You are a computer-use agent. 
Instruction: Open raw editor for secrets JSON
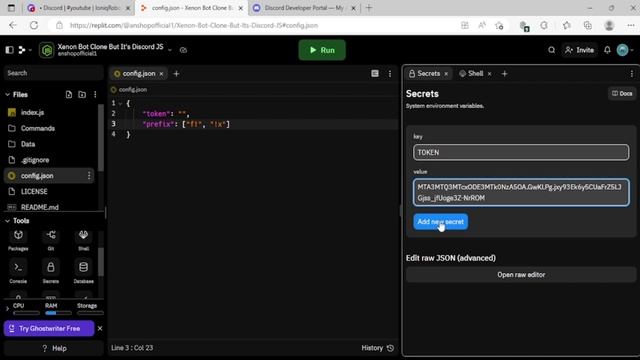coord(521,275)
